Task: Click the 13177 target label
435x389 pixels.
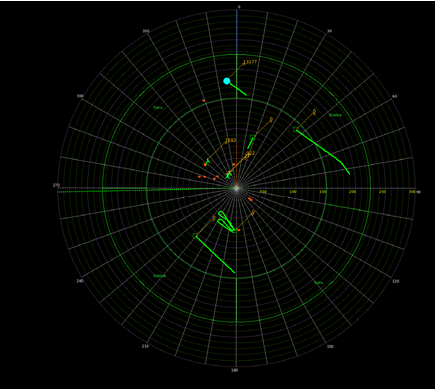Action: [x=250, y=62]
